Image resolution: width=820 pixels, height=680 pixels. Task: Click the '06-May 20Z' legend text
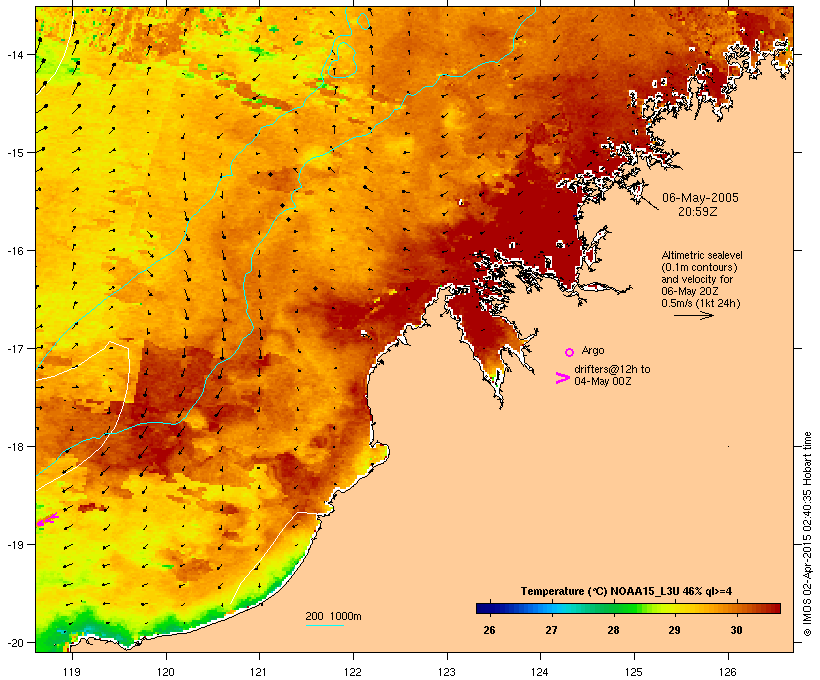click(x=690, y=291)
